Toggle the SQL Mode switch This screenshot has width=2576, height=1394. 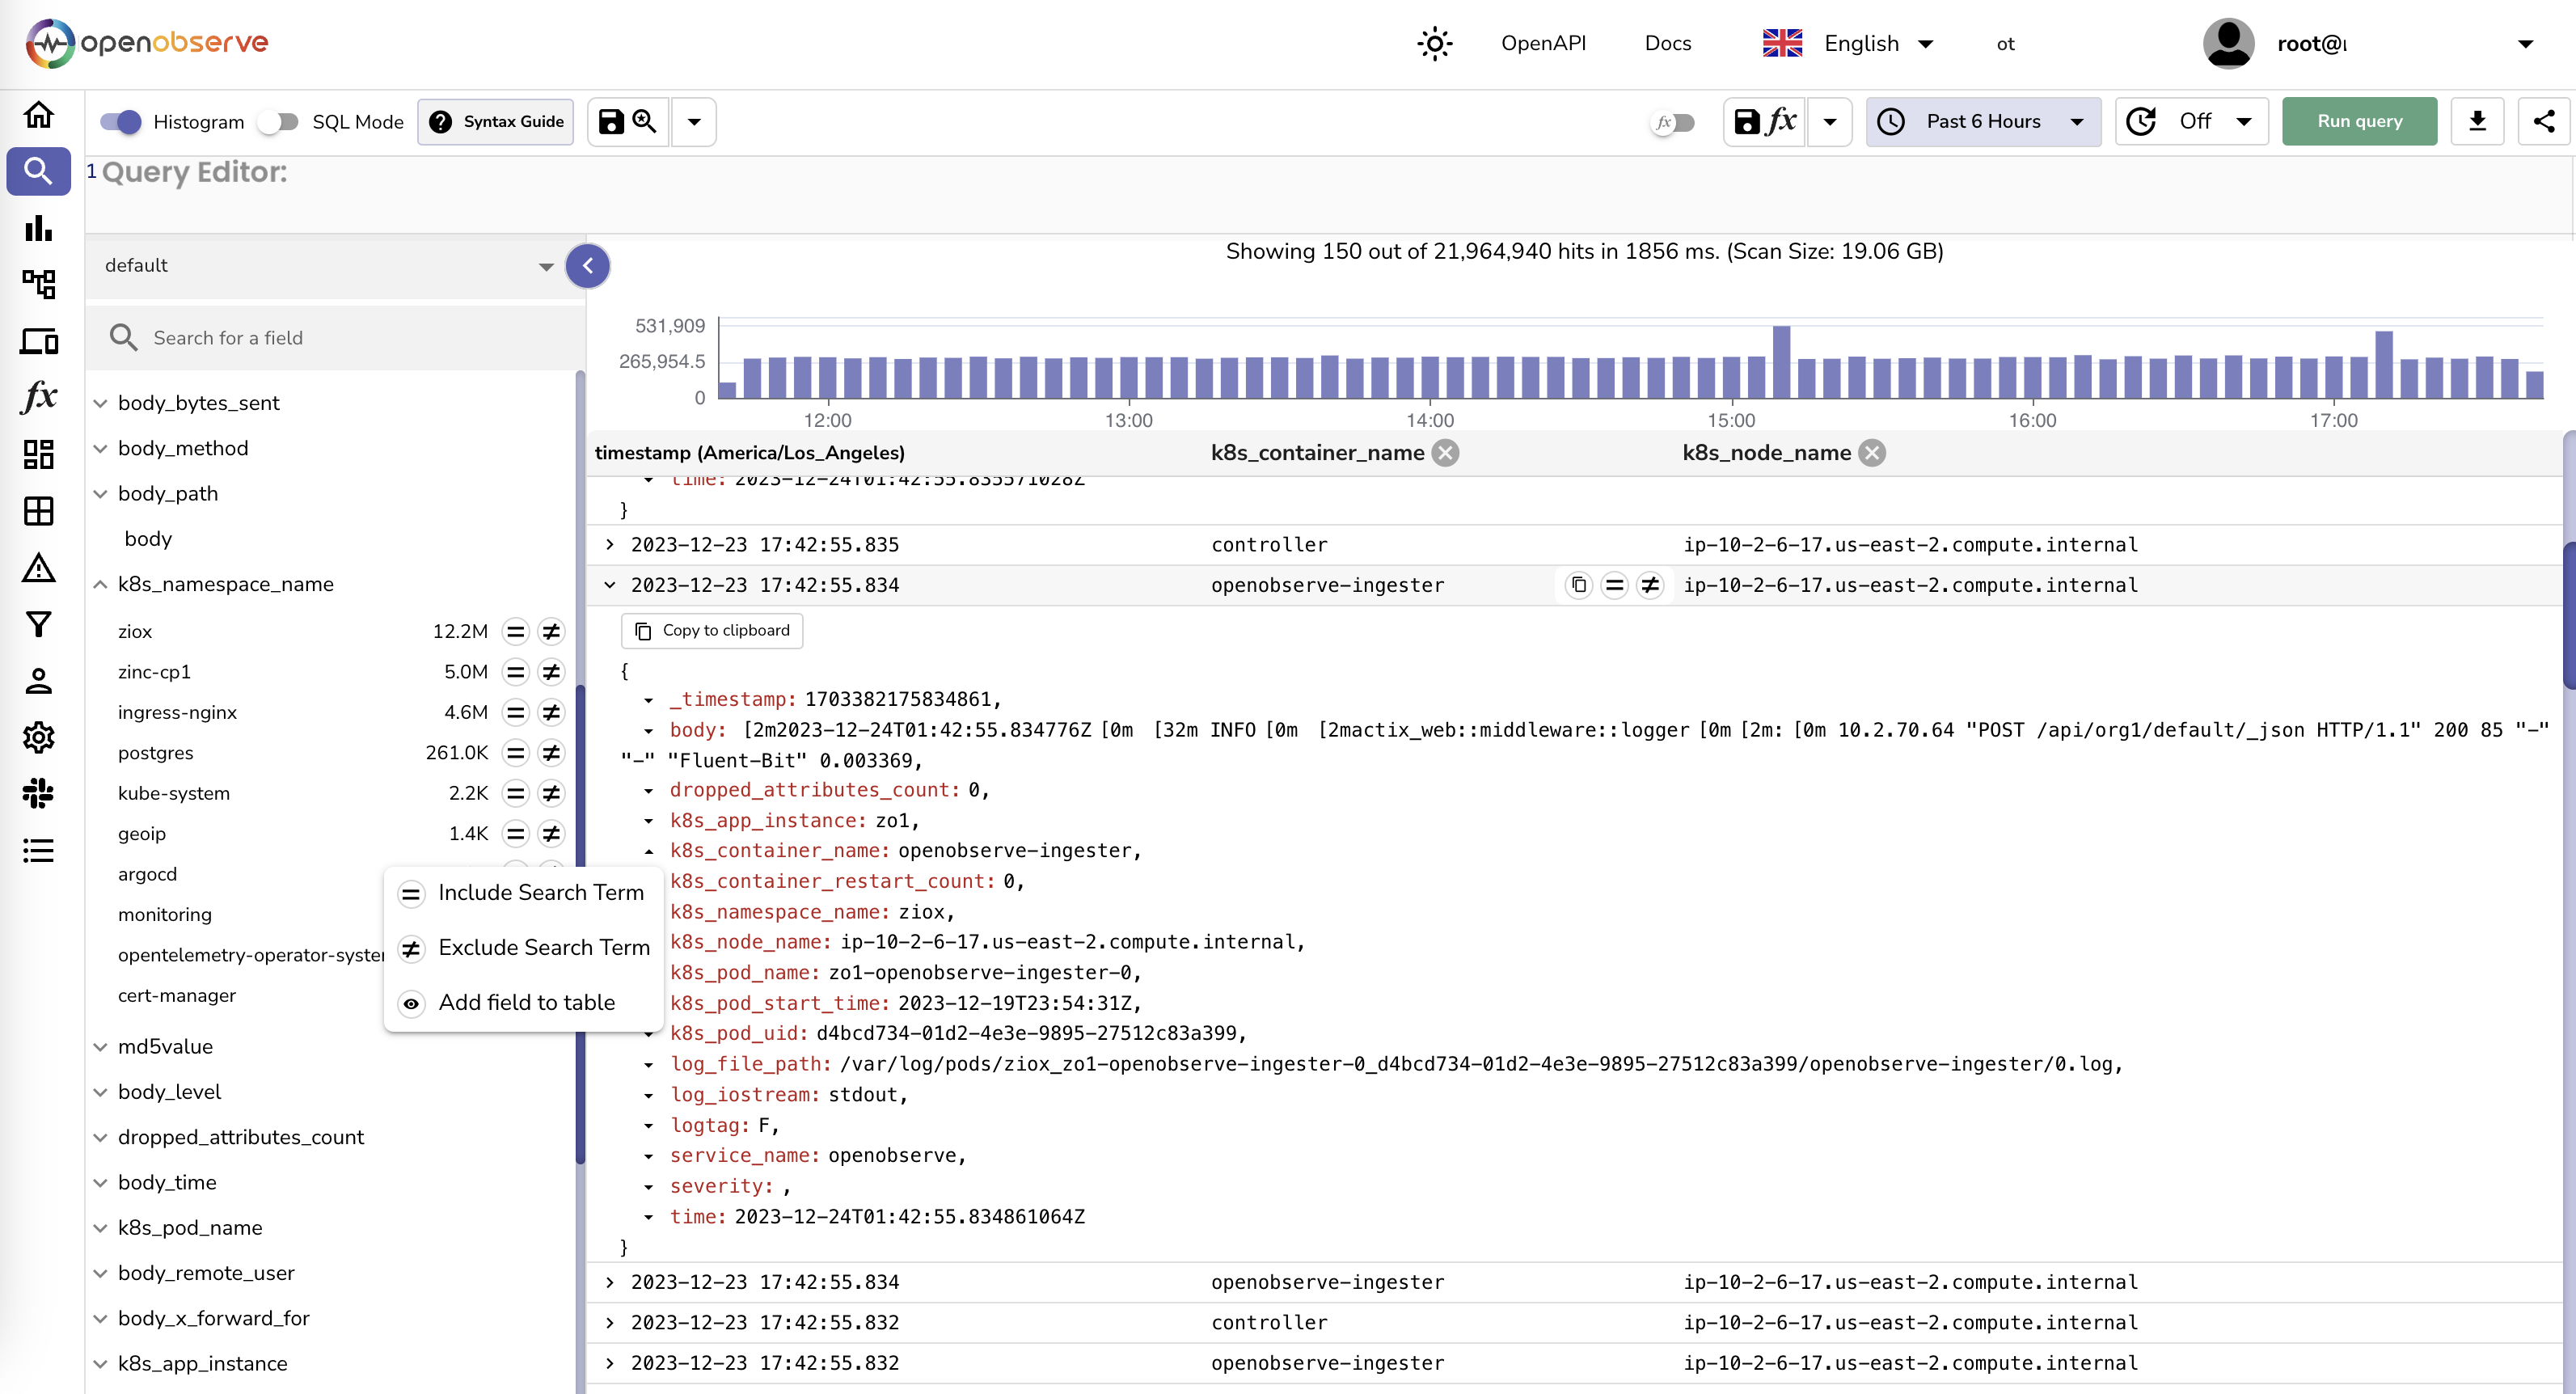(280, 122)
